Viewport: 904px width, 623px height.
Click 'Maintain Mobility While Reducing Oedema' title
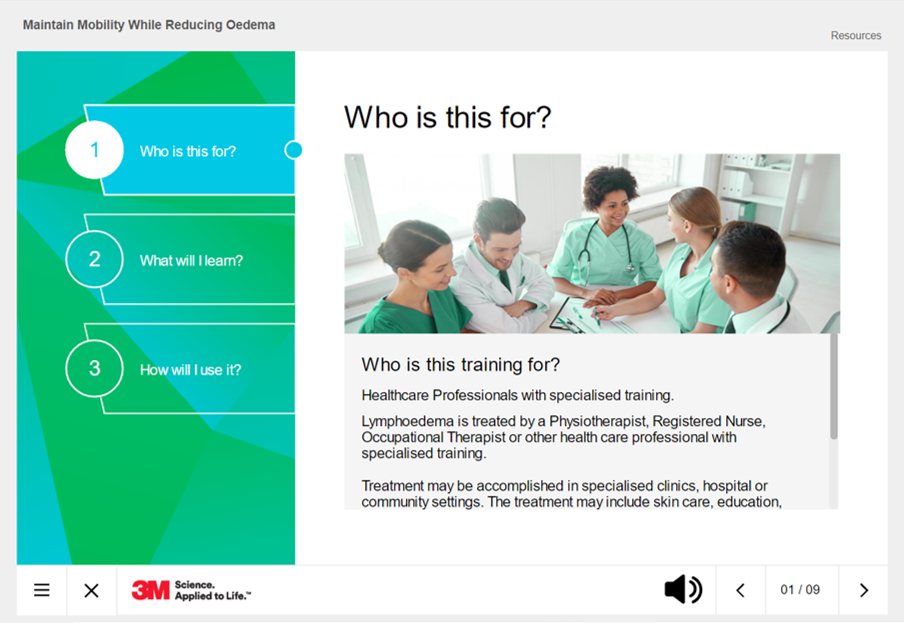[149, 25]
